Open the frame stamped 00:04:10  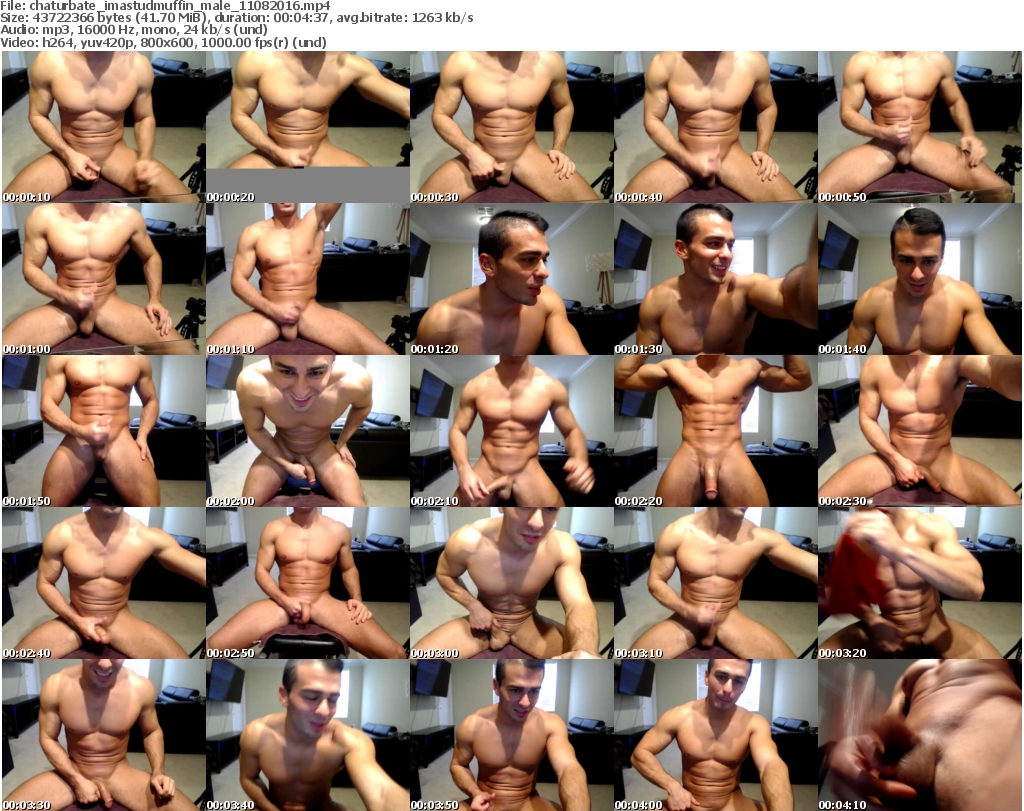920,735
